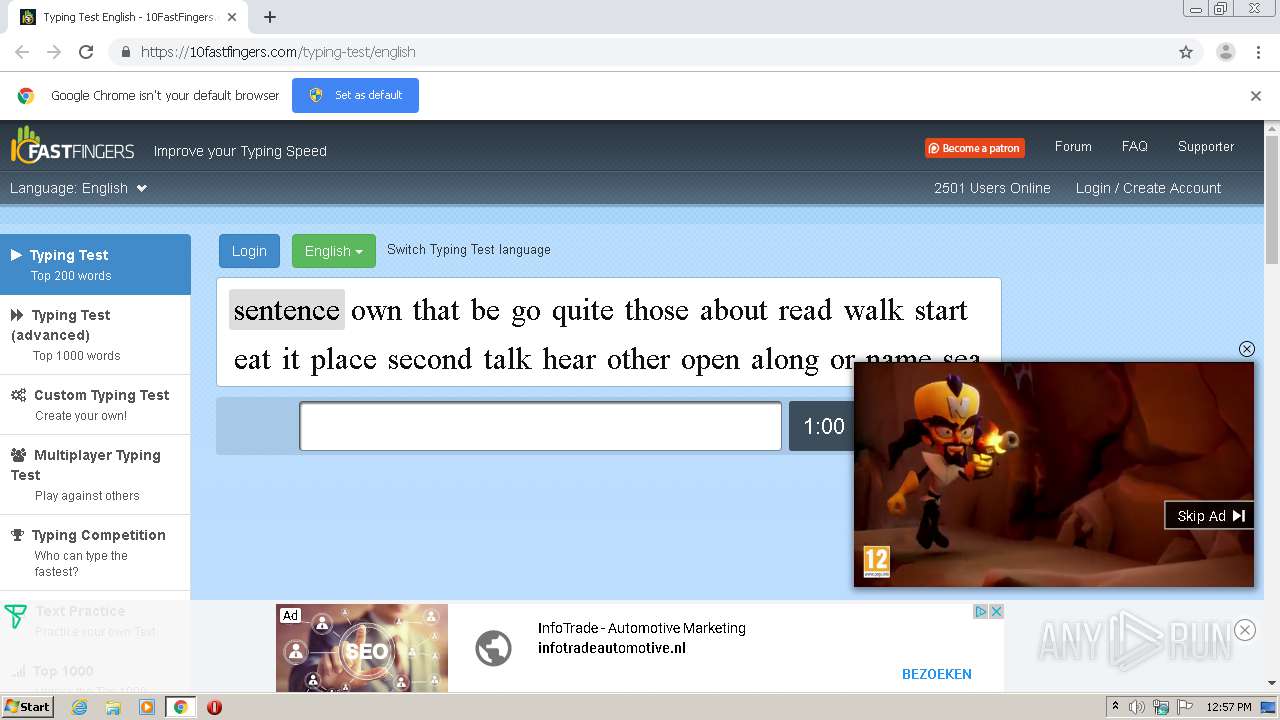
Task: Open the green English language dropdown
Action: pos(333,251)
